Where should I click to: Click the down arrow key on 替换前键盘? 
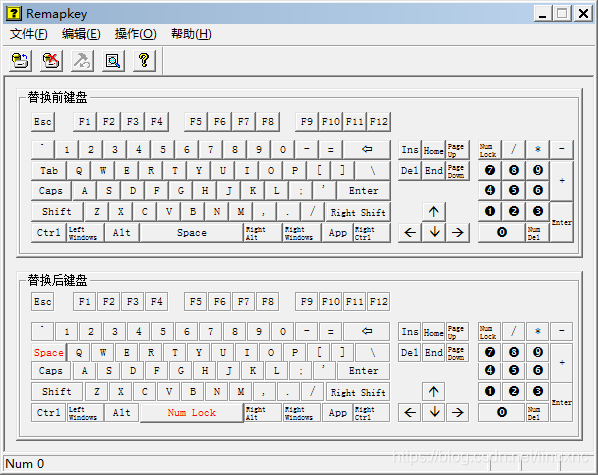coord(434,232)
